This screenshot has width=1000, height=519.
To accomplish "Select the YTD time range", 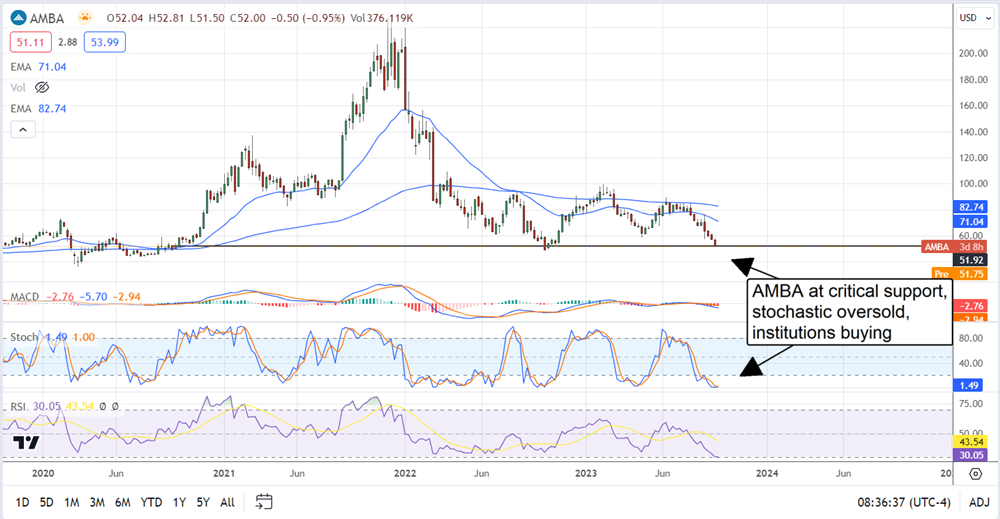I will coord(153,501).
